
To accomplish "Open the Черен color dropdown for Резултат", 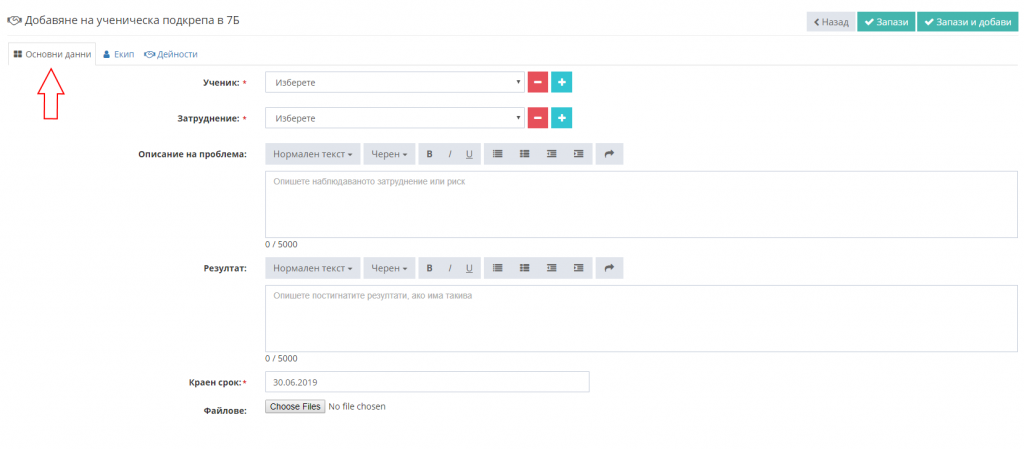I will (x=389, y=268).
